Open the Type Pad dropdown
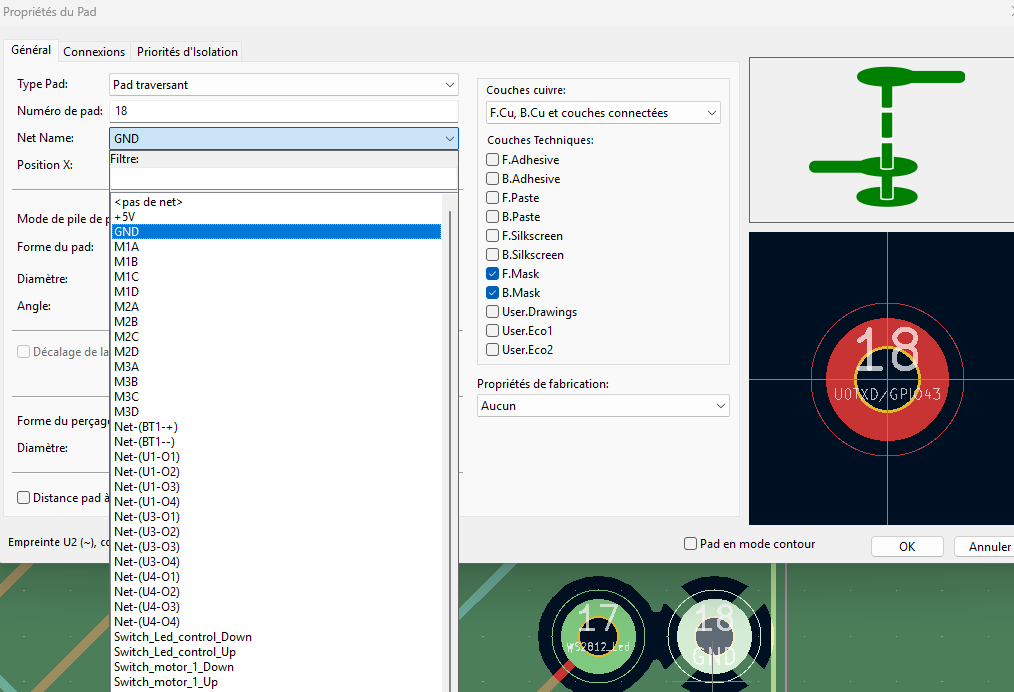Viewport: 1014px width, 692px height. tap(283, 85)
